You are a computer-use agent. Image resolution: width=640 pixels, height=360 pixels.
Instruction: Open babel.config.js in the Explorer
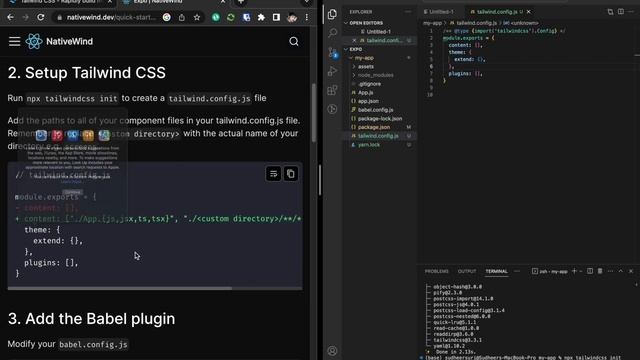coord(376,110)
